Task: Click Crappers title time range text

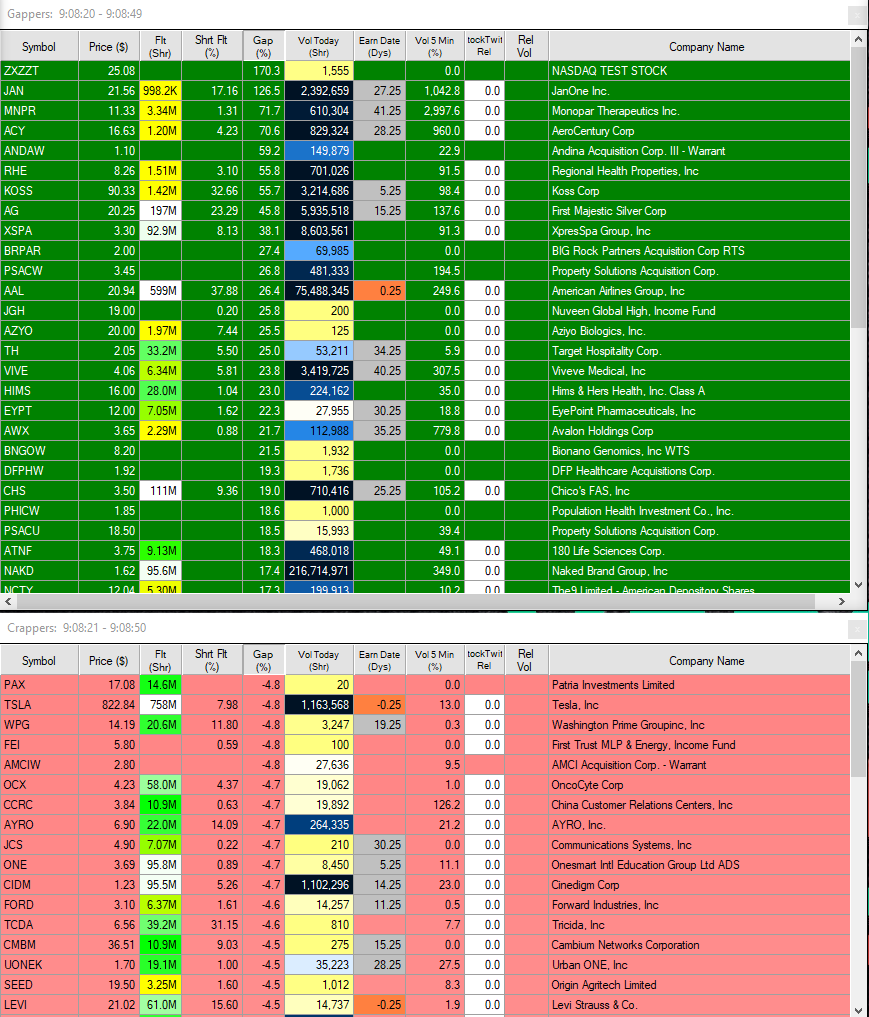Action: 104,628
